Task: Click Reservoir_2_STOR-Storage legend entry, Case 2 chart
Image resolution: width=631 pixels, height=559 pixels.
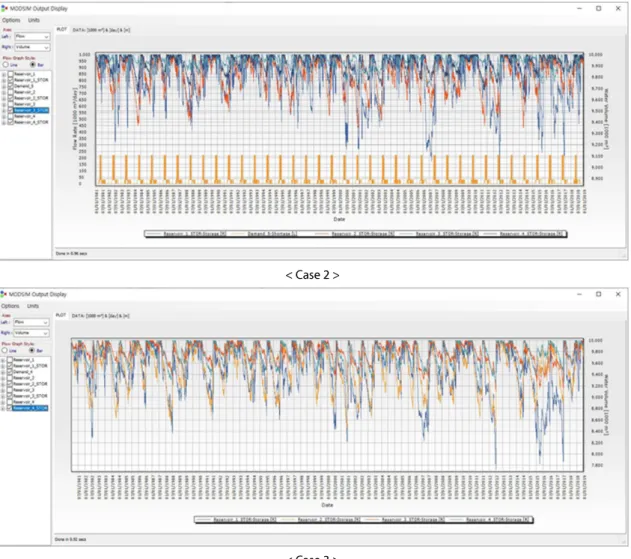Action: pyautogui.click(x=355, y=234)
